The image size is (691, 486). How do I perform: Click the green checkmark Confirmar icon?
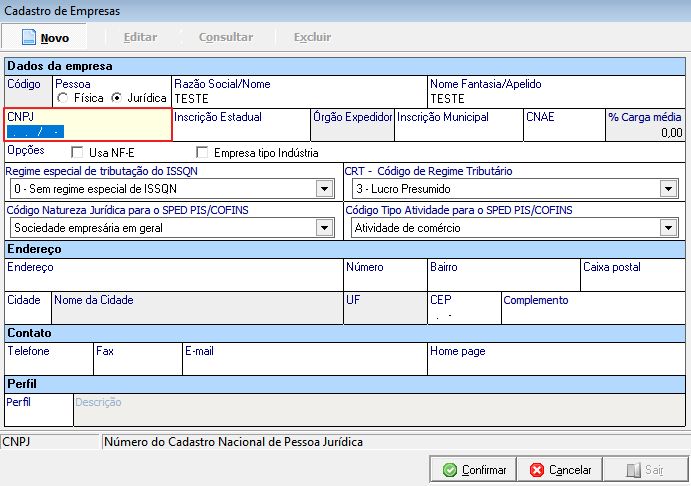450,470
